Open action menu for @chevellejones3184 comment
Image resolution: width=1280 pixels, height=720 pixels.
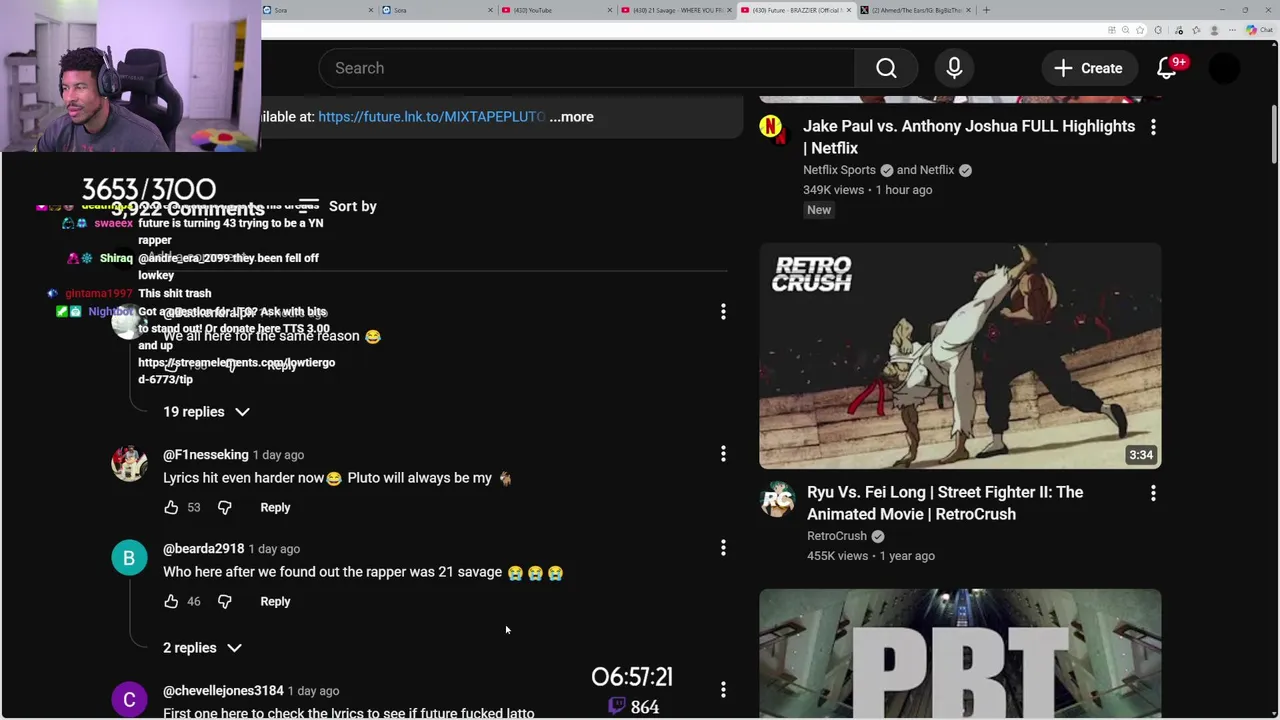tap(723, 690)
